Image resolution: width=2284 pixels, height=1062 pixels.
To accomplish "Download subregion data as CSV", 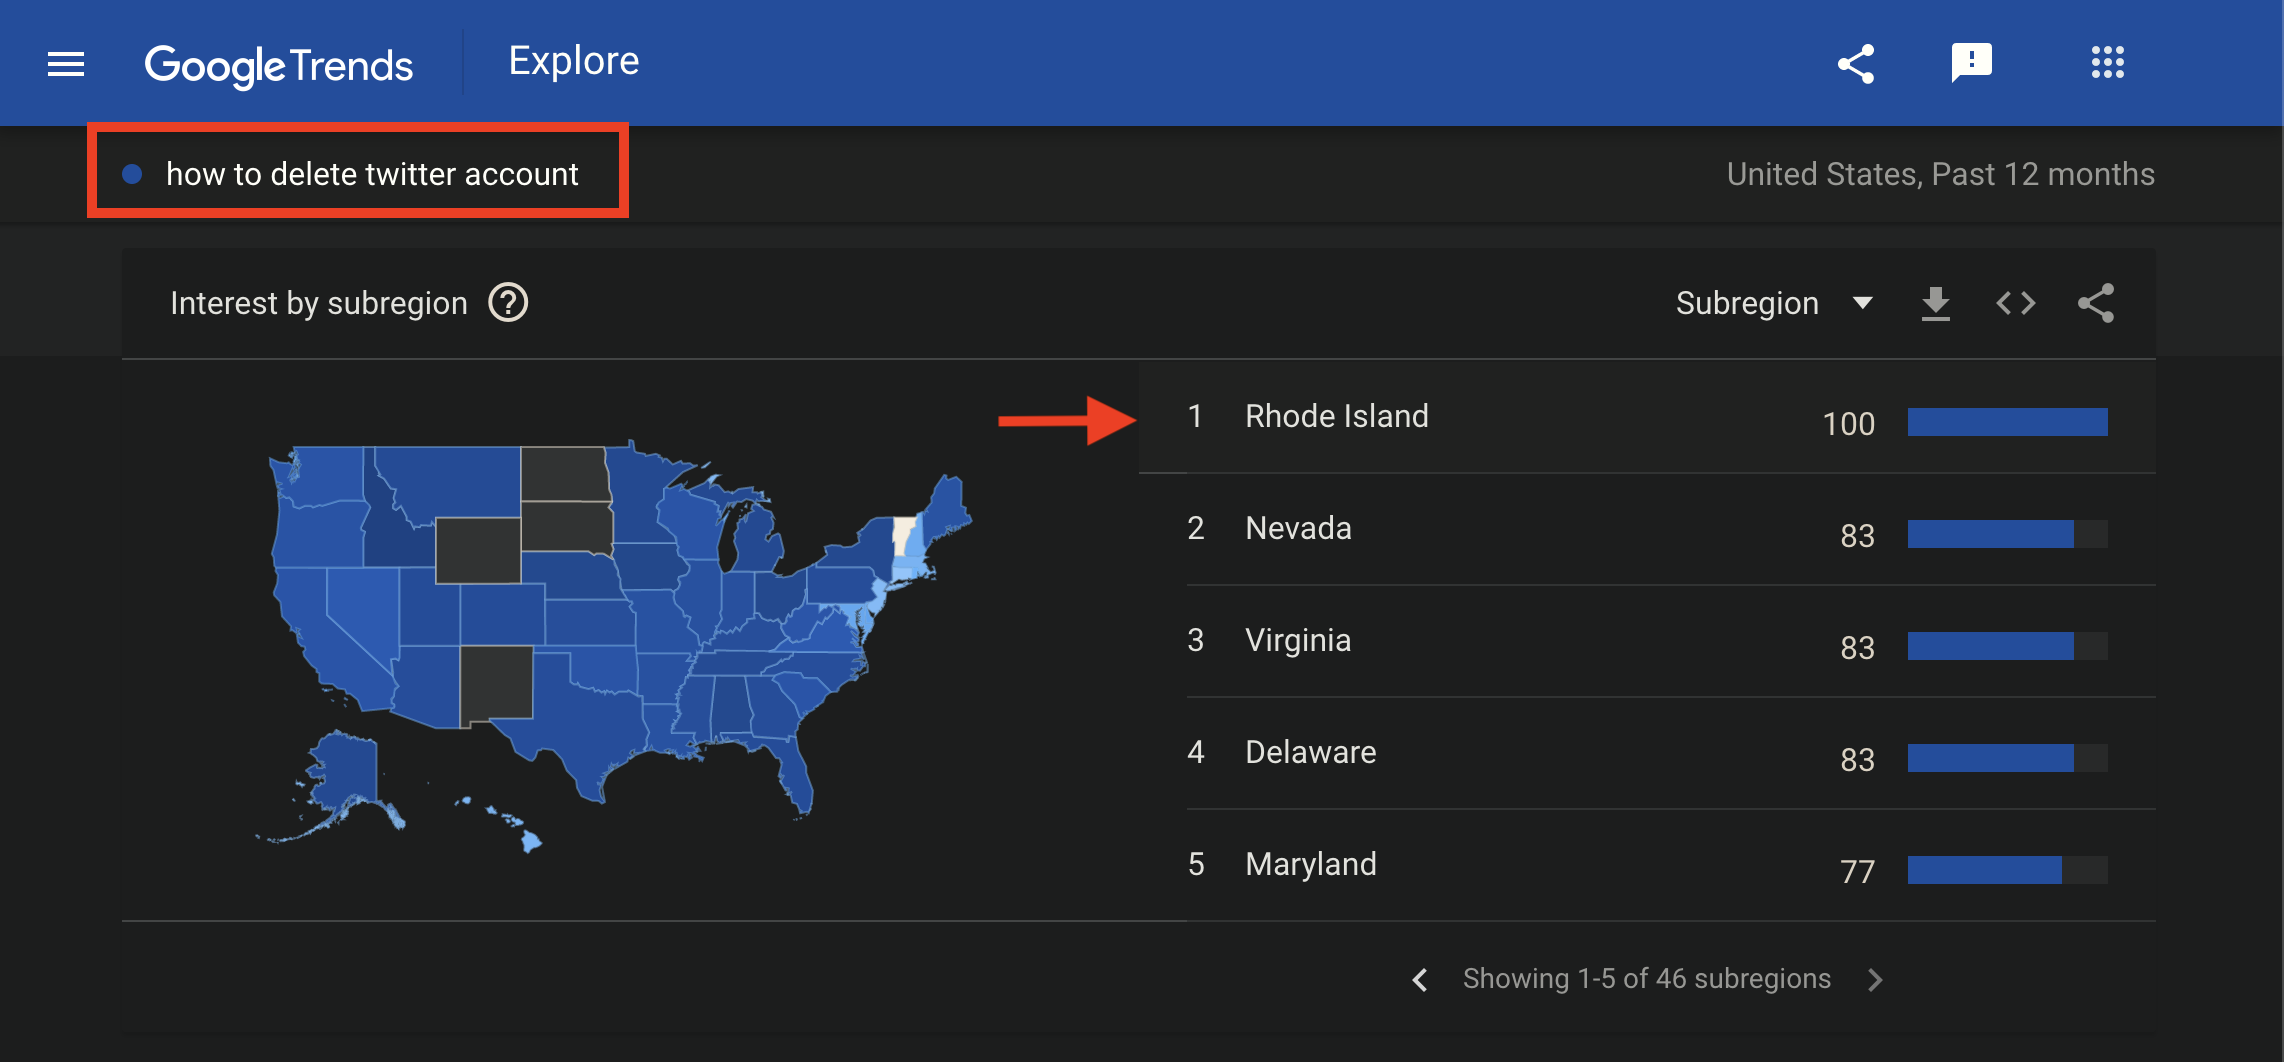I will coord(1936,303).
